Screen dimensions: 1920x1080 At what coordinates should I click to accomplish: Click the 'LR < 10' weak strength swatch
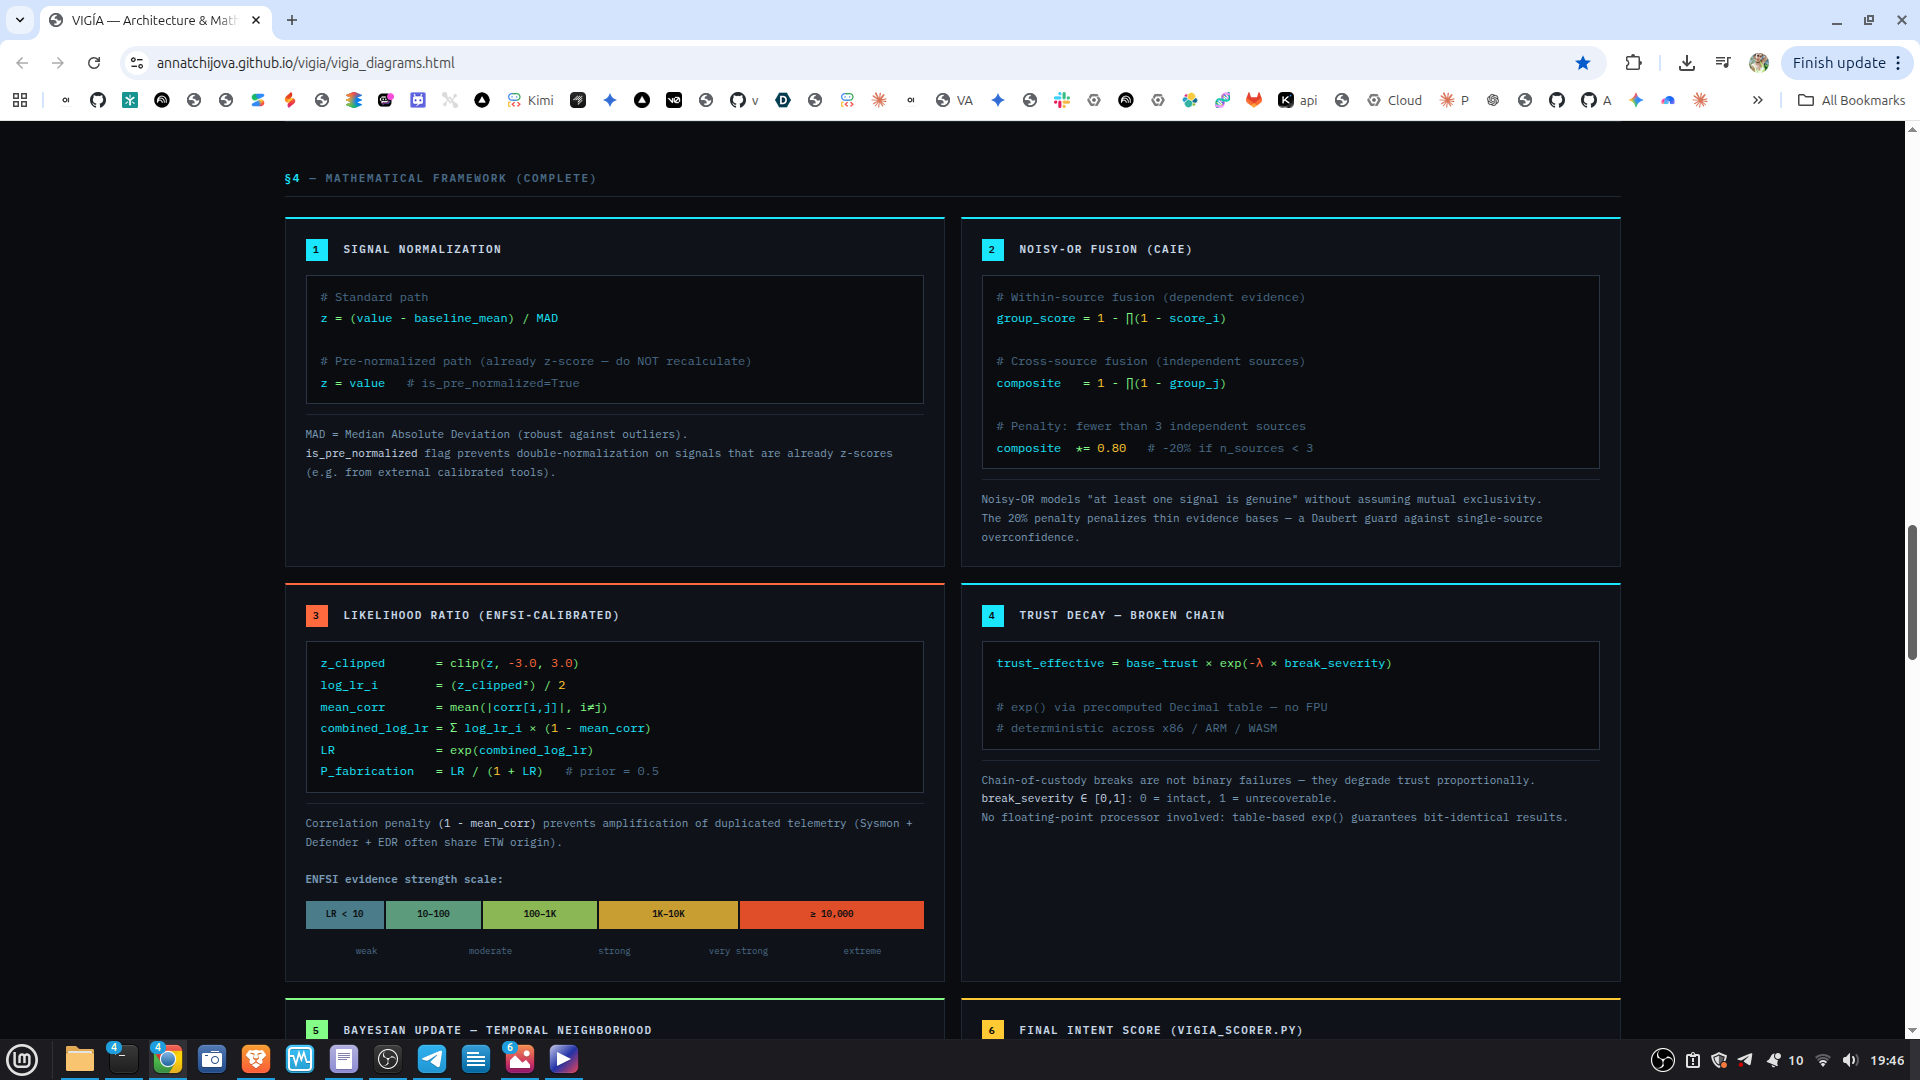[345, 914]
